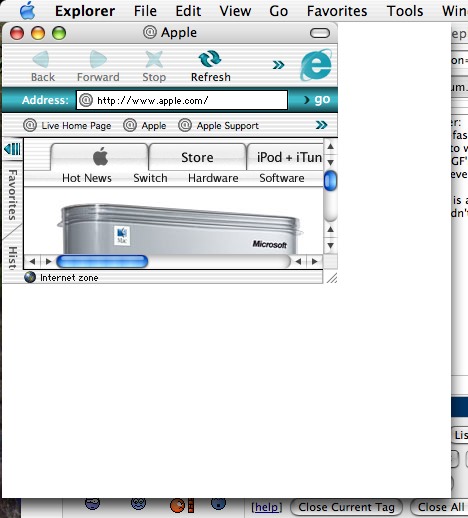Image resolution: width=468 pixels, height=518 pixels.
Task: Click the page icon inside the address field
Action: [x=86, y=100]
